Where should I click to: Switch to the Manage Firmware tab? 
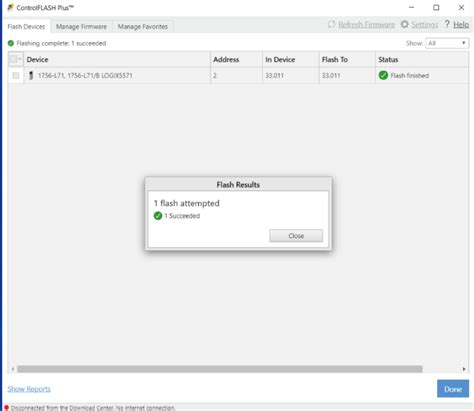pos(81,26)
